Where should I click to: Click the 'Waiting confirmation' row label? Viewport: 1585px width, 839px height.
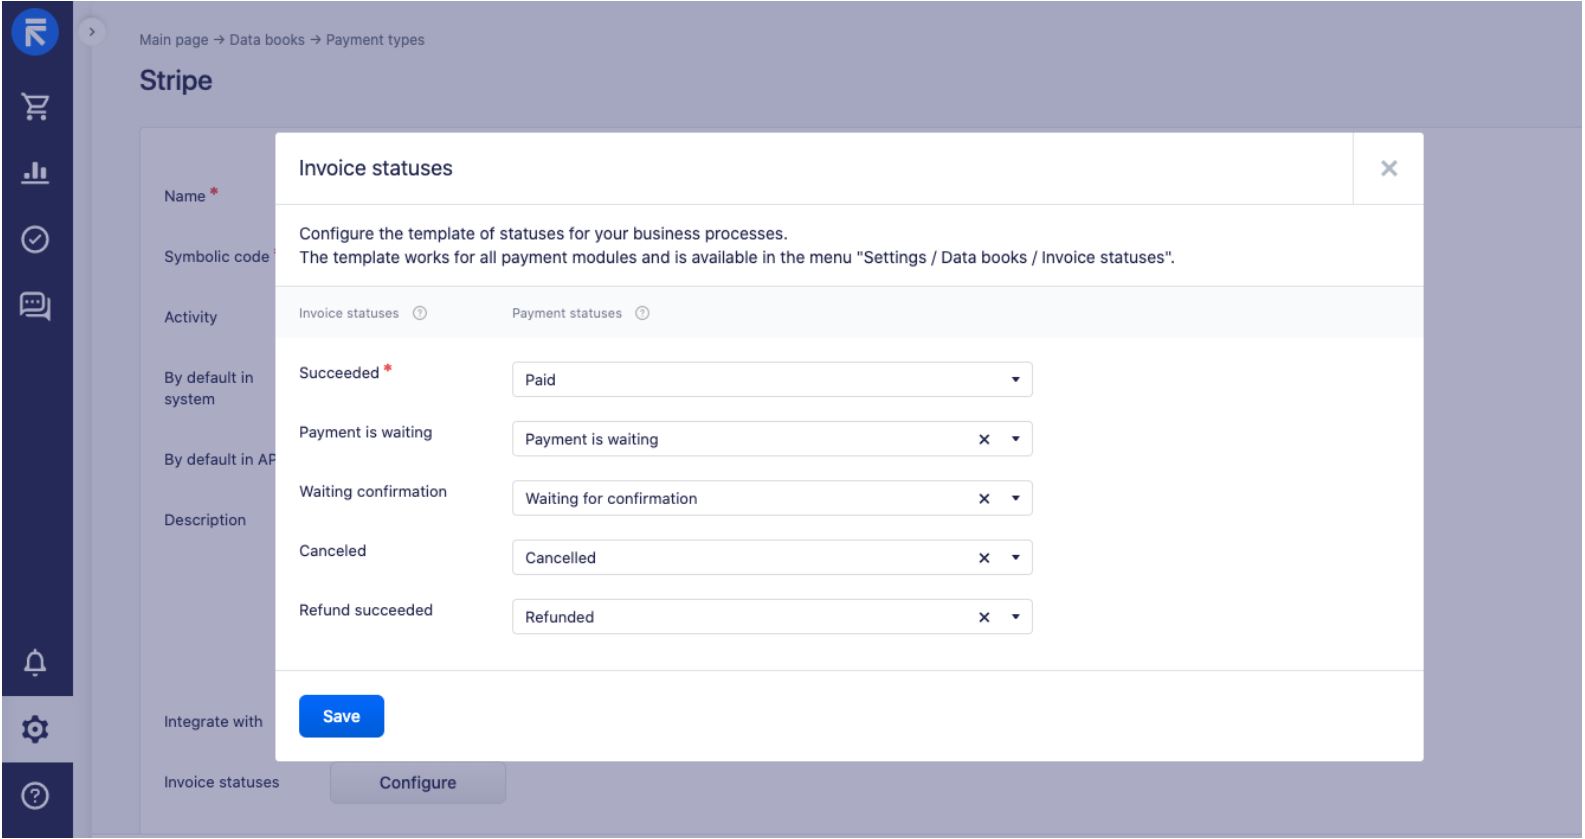pyautogui.click(x=373, y=491)
